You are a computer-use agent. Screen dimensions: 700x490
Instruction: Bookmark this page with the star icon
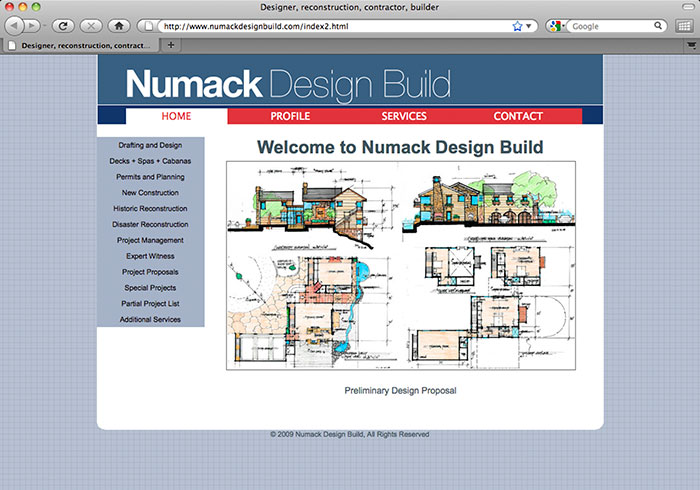pos(517,26)
